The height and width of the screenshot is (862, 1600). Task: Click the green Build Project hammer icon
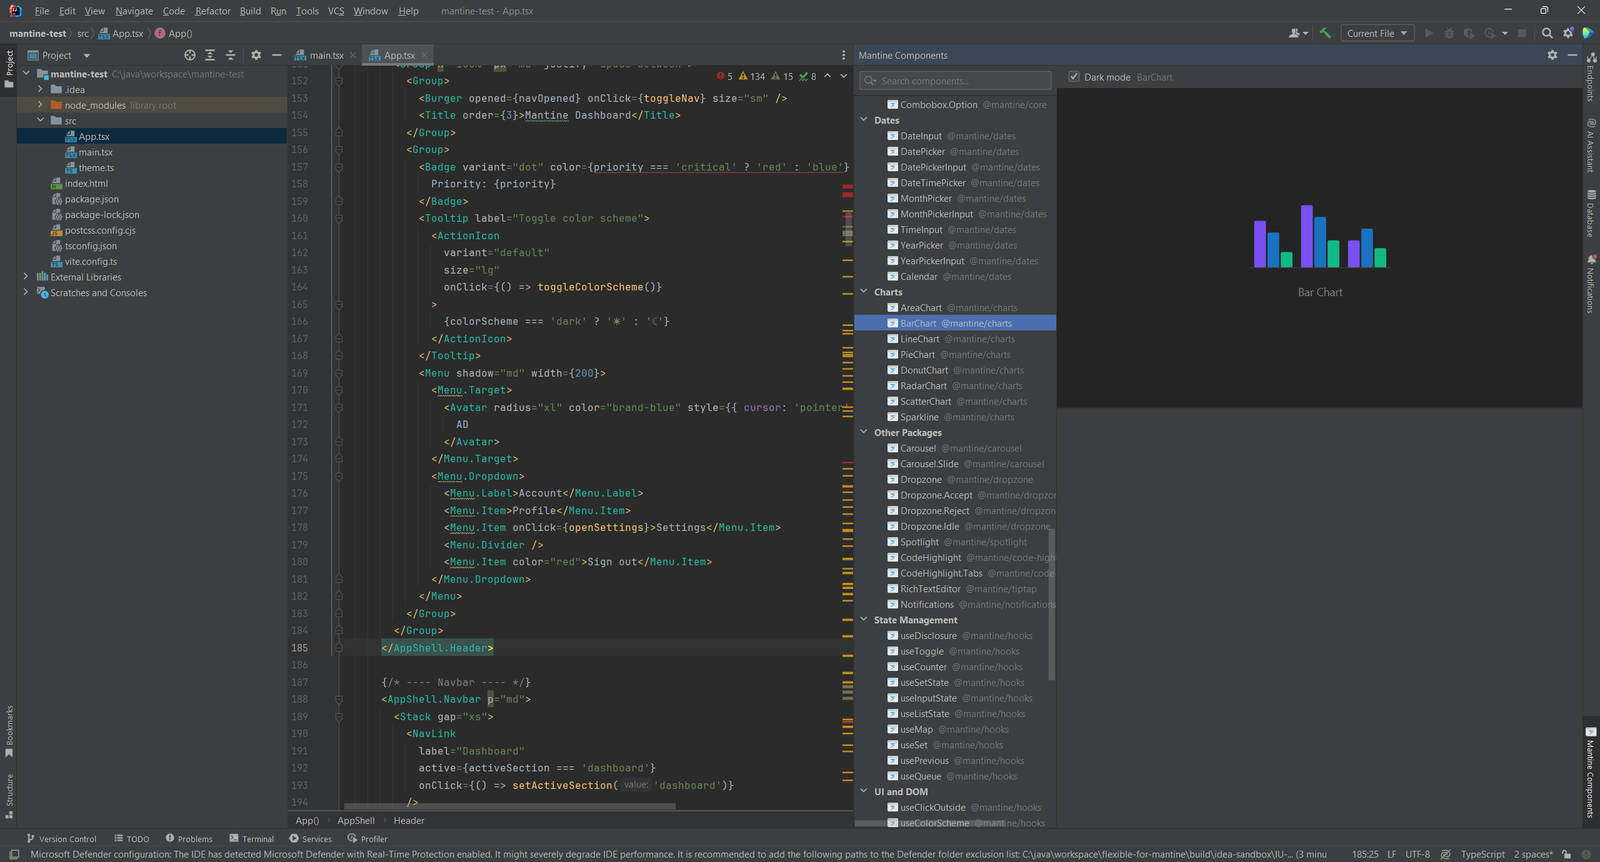(x=1325, y=33)
